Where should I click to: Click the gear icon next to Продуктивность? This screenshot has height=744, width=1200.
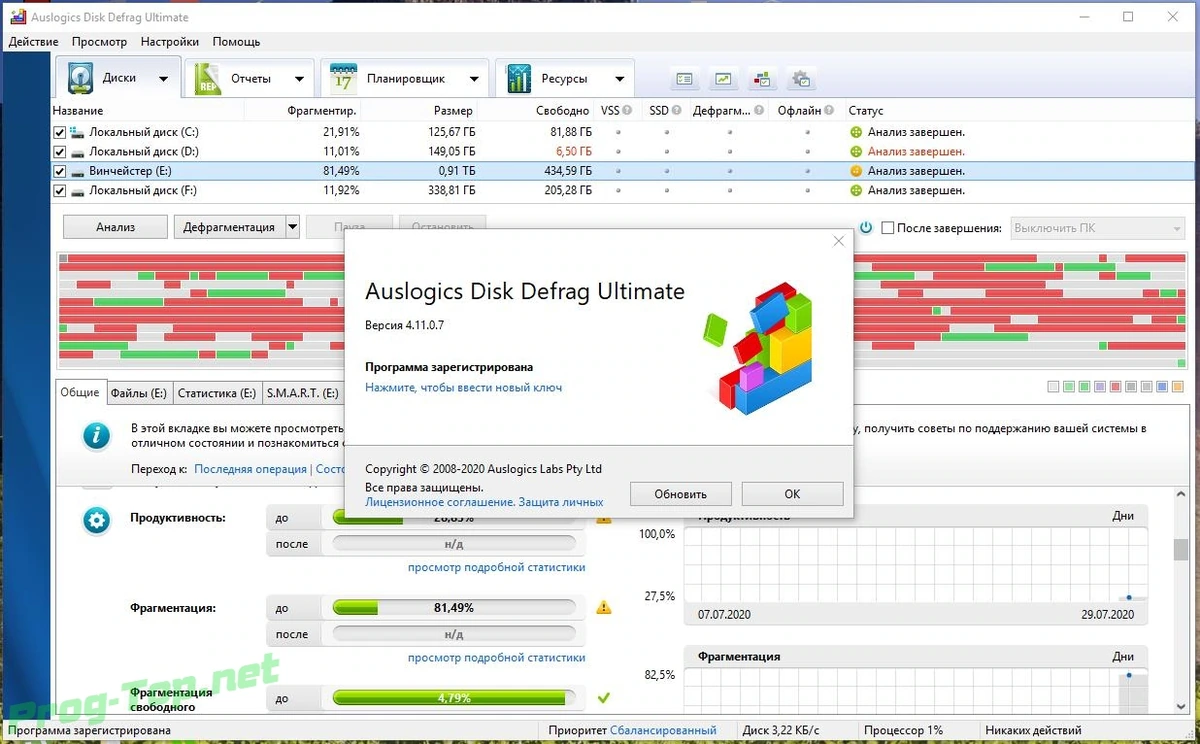coord(96,520)
